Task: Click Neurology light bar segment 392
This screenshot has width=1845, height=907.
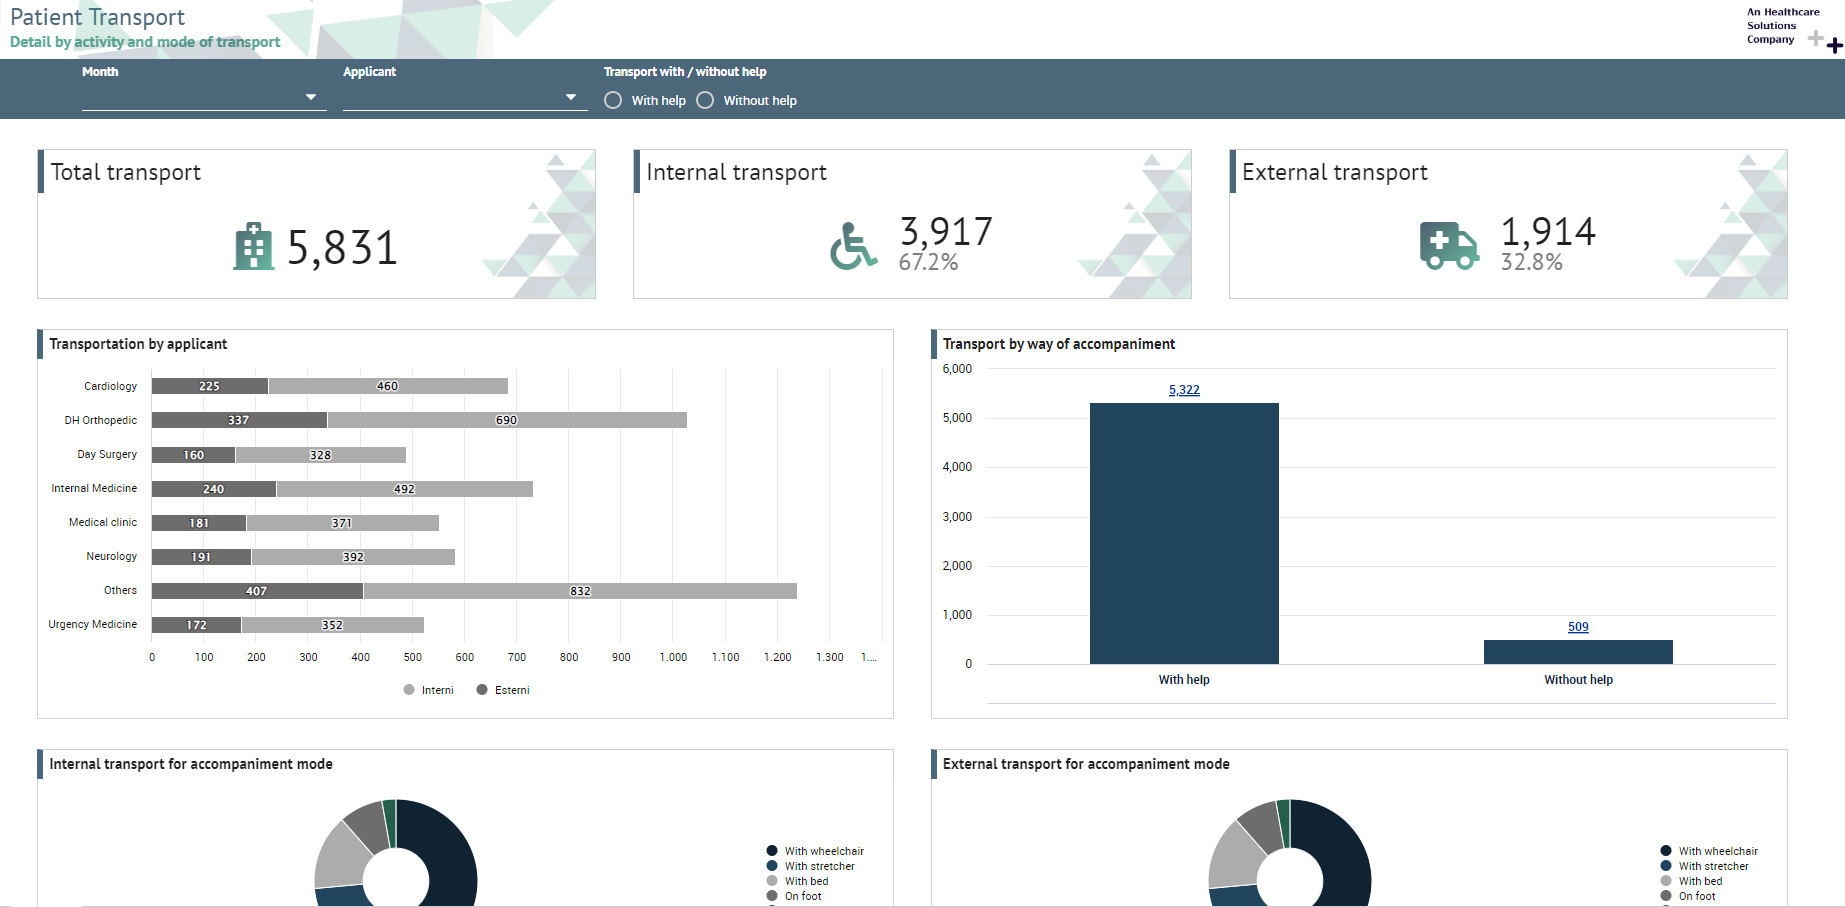Action: 353,557
